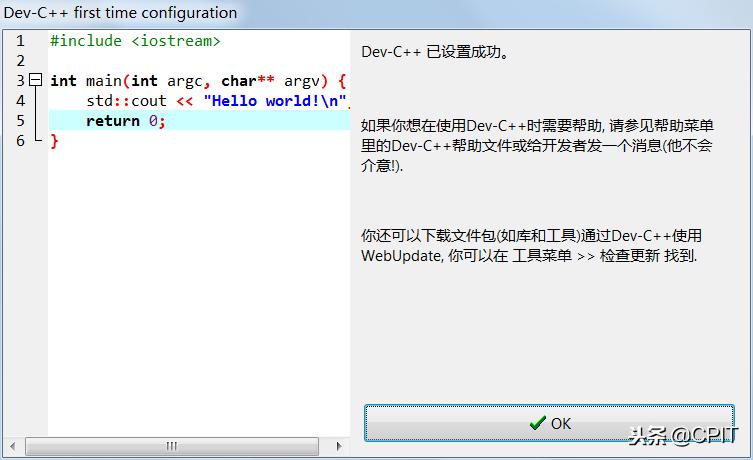The width and height of the screenshot is (753, 460).
Task: Click the 'Dev-C++ 已设置成功。' message
Action: coord(435,52)
